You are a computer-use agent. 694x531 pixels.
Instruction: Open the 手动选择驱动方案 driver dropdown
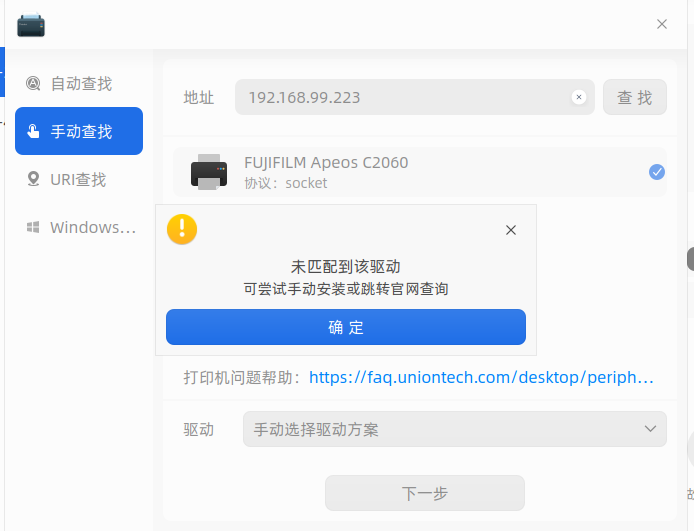[455, 429]
